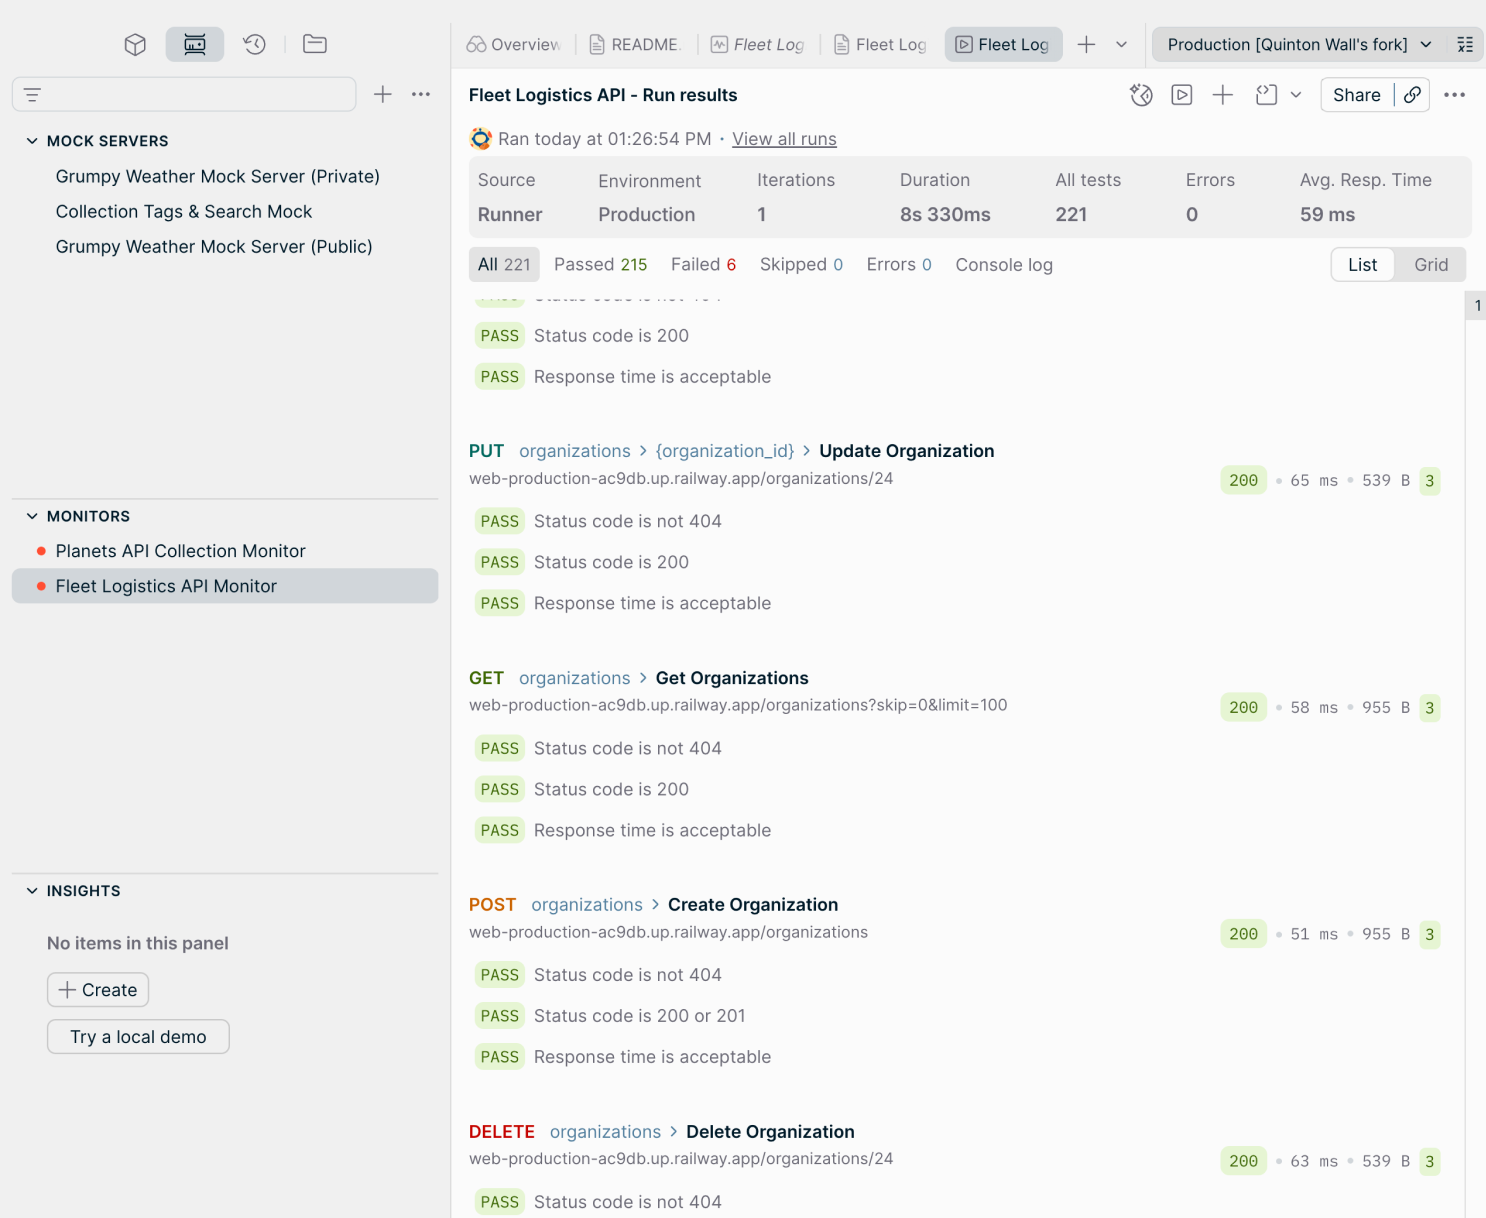
Task: Open View all runs link
Action: 784,139
